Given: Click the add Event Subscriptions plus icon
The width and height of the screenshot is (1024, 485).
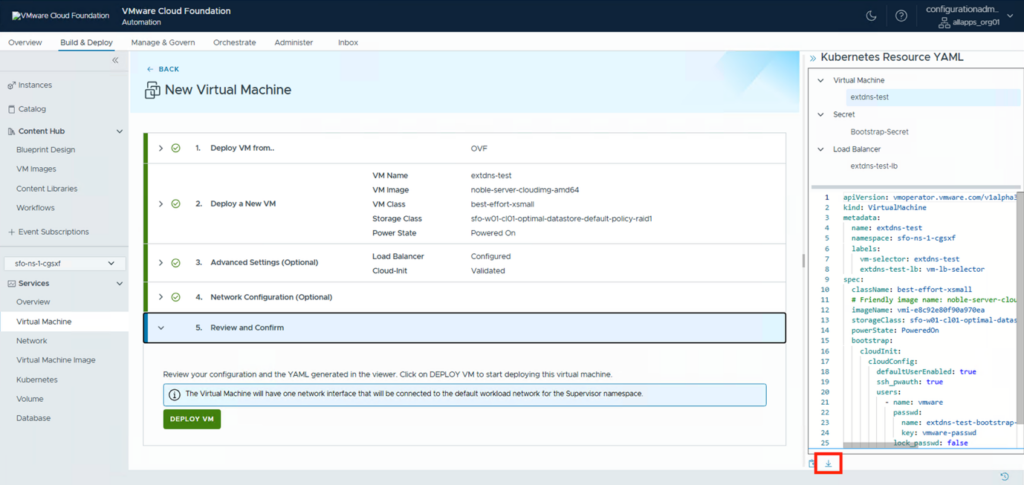Looking at the screenshot, I should (x=11, y=232).
